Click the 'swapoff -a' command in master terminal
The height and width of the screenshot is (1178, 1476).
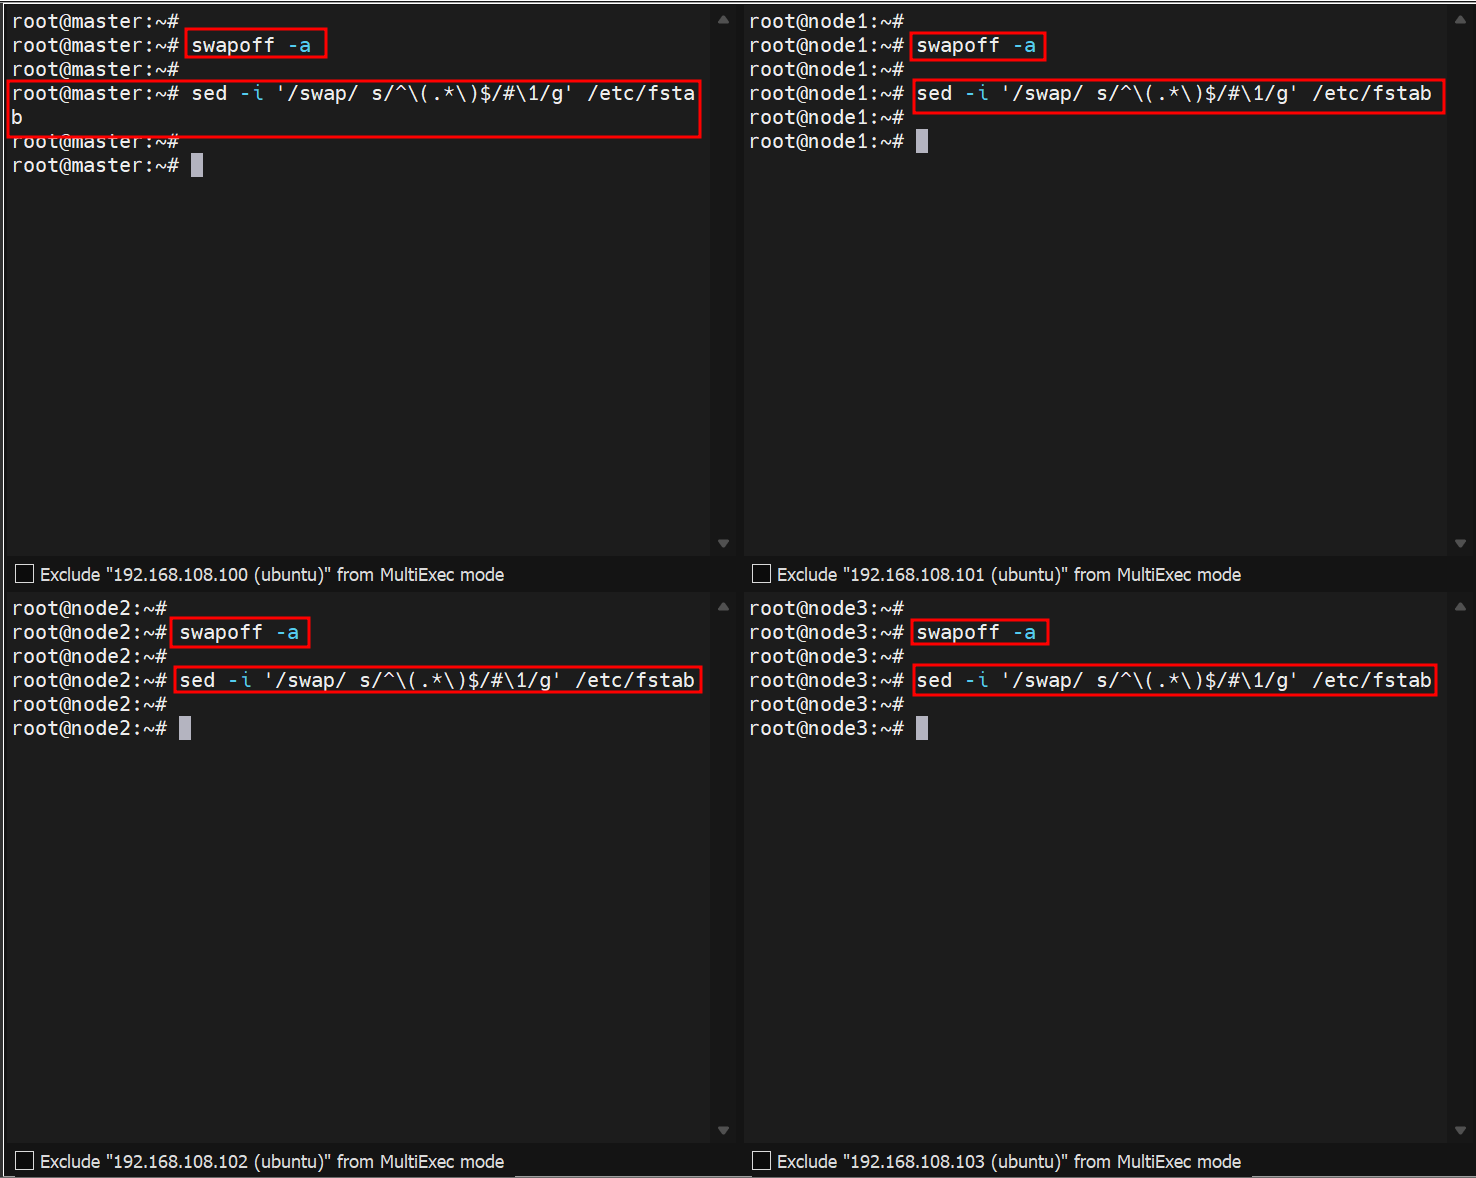[251, 45]
